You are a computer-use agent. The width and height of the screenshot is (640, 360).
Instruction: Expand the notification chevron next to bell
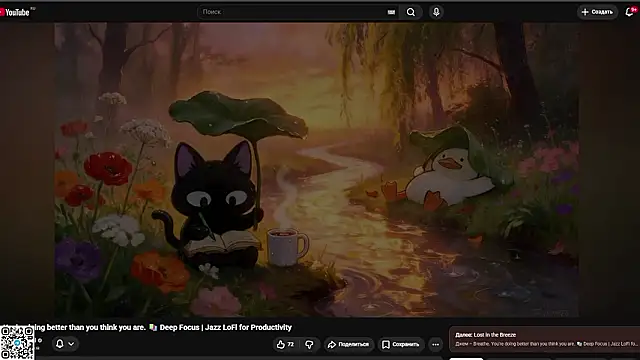pyautogui.click(x=71, y=344)
